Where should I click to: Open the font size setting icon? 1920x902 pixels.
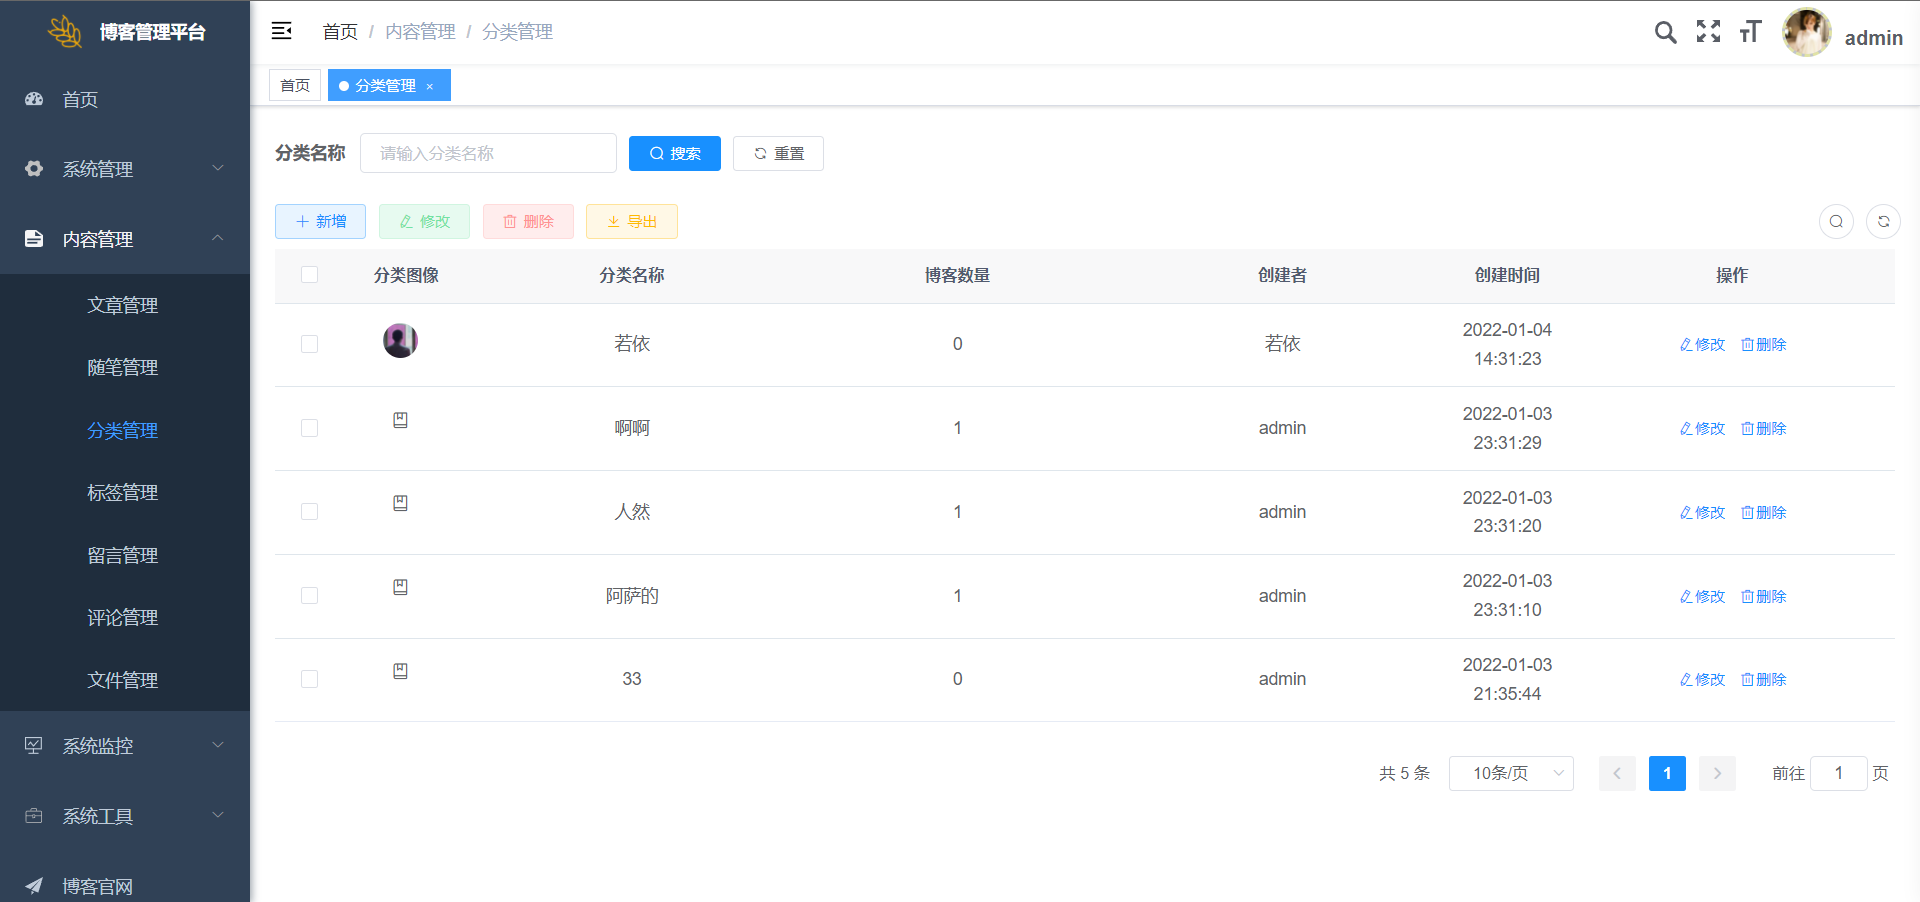[1750, 32]
